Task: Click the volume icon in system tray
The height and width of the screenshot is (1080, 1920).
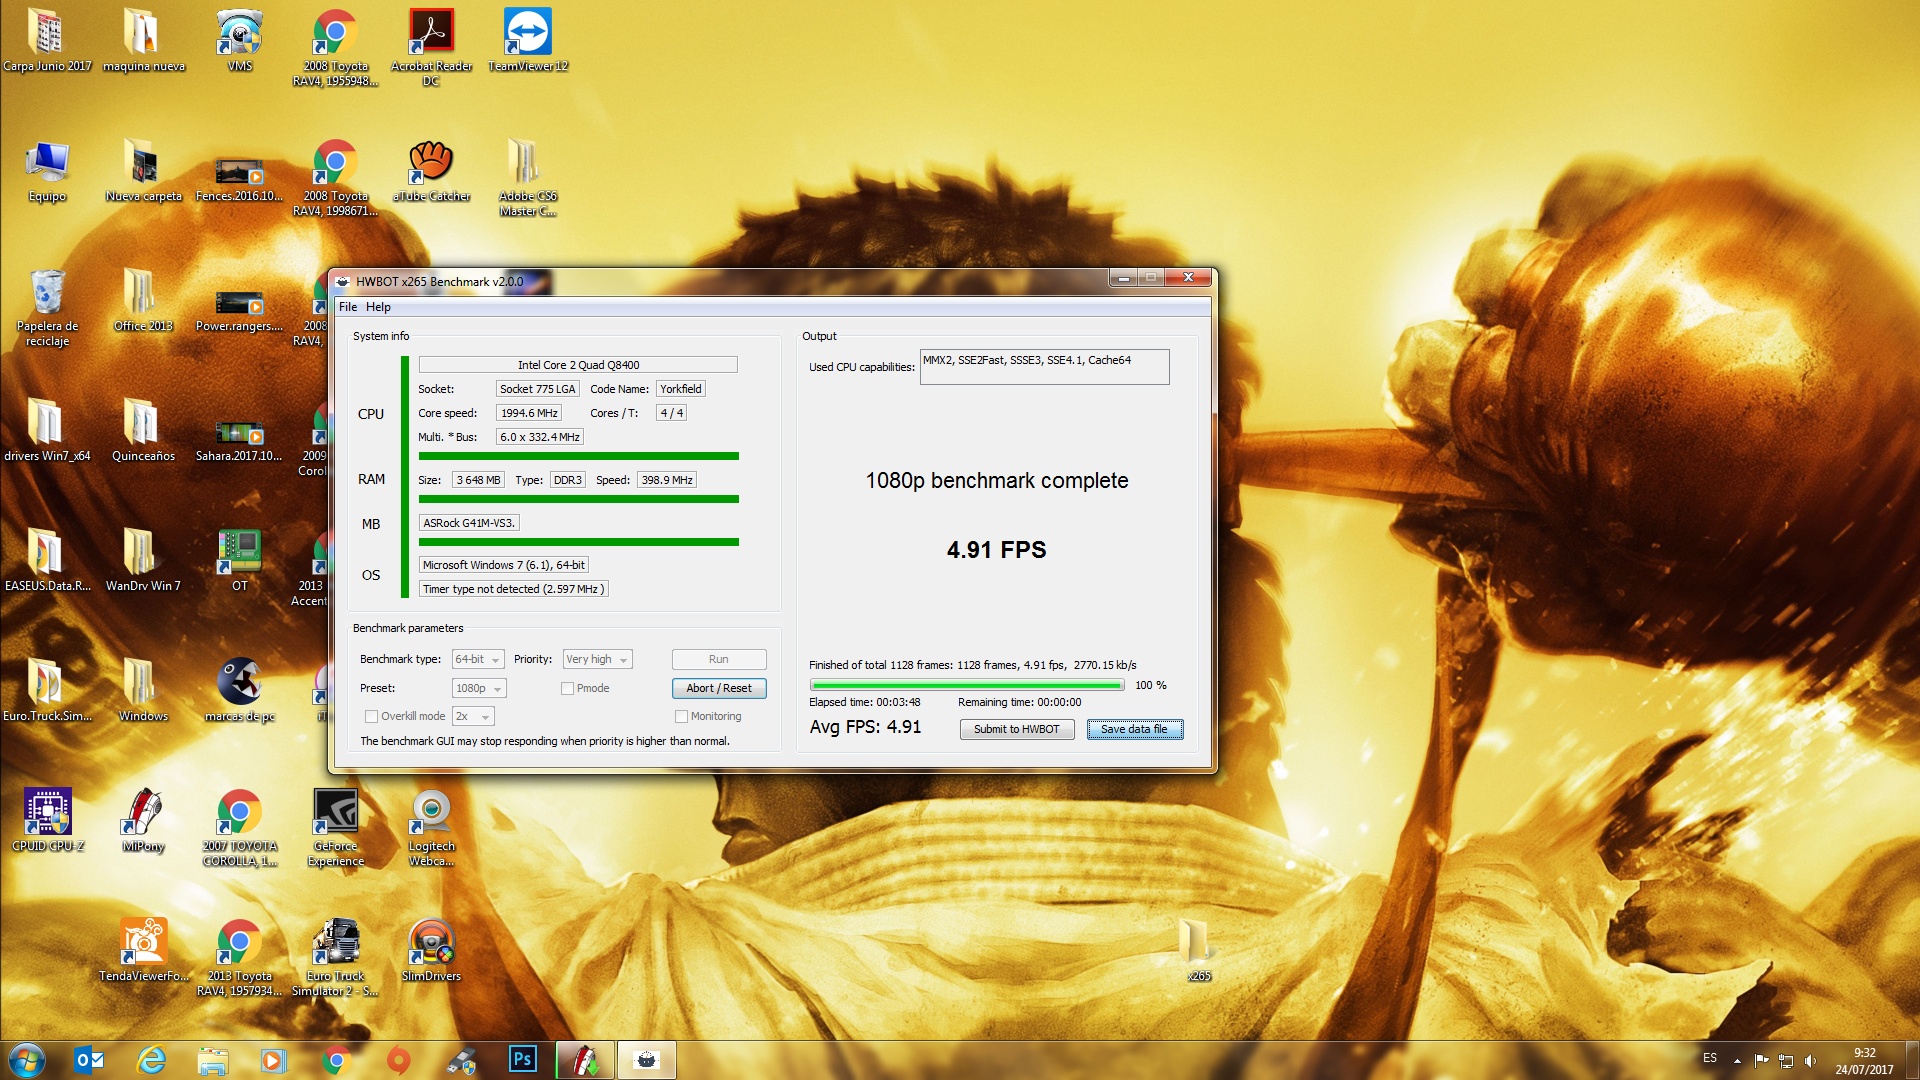Action: (1811, 1060)
